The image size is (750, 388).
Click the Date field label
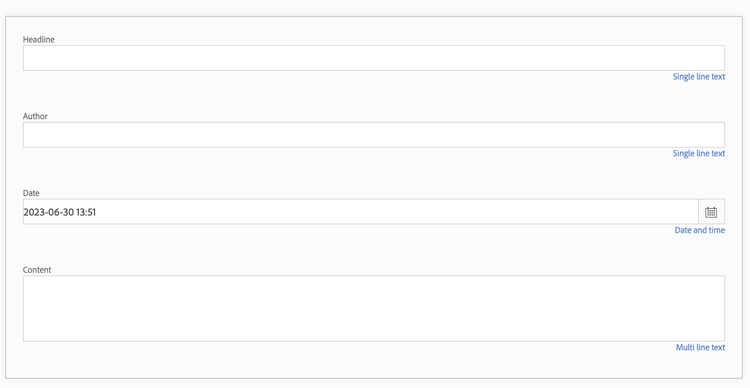pos(31,193)
